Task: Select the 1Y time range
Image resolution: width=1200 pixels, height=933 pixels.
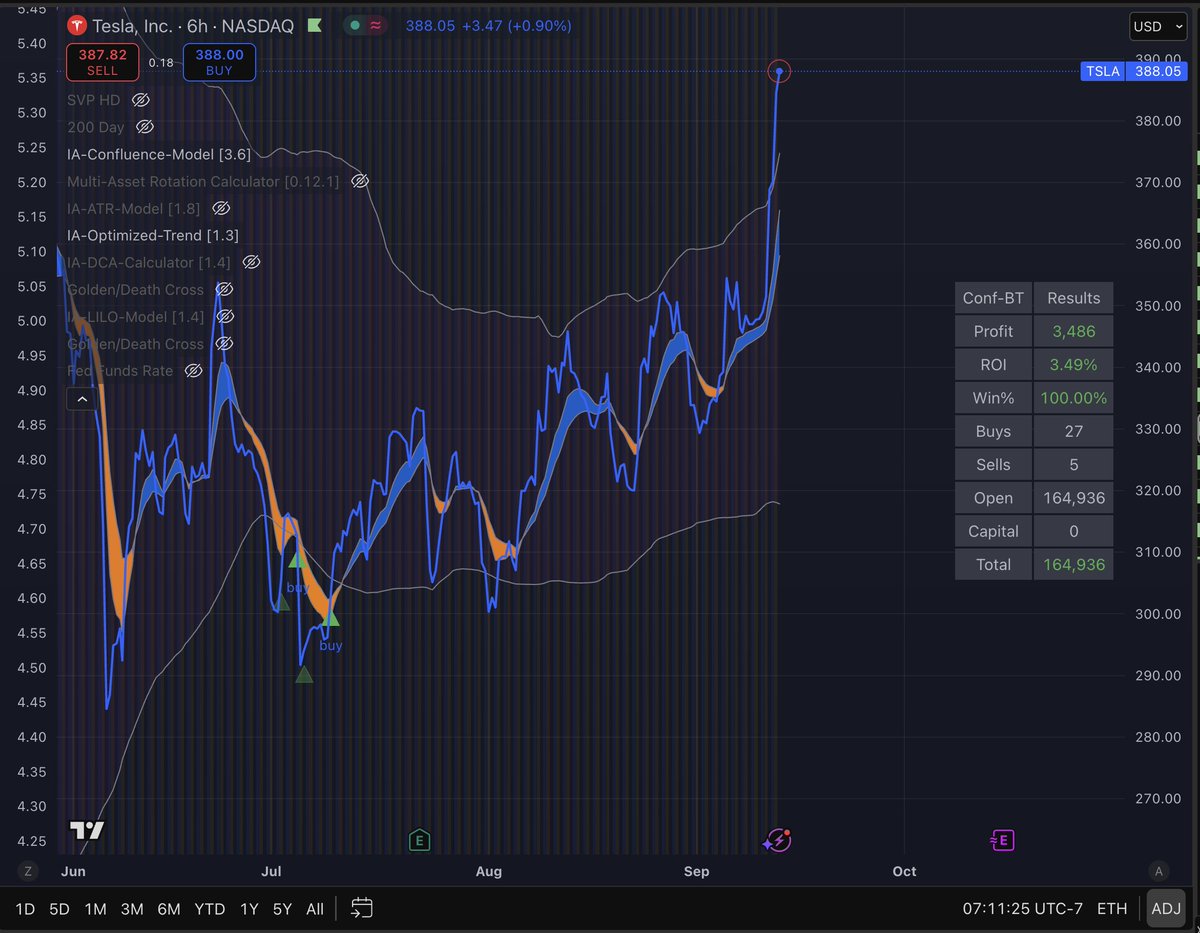Action: [x=249, y=909]
